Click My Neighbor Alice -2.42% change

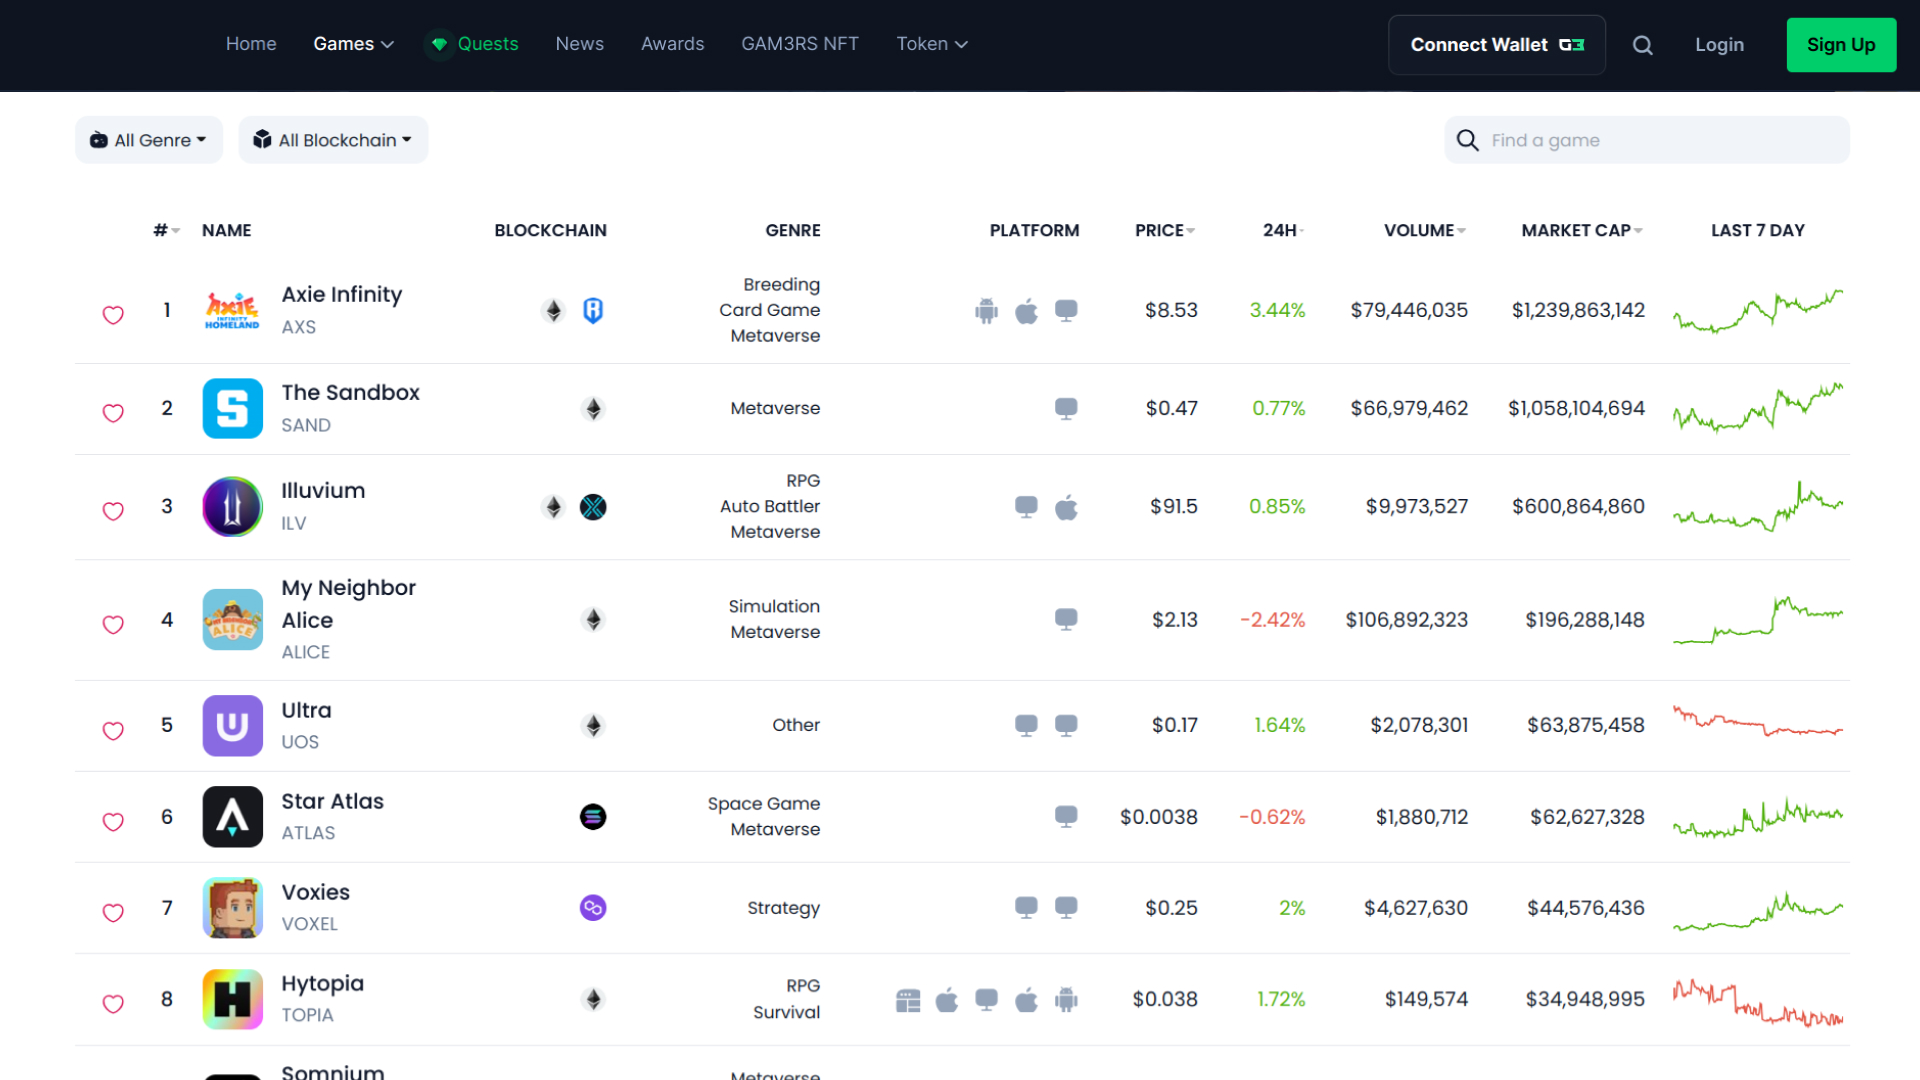pyautogui.click(x=1273, y=620)
